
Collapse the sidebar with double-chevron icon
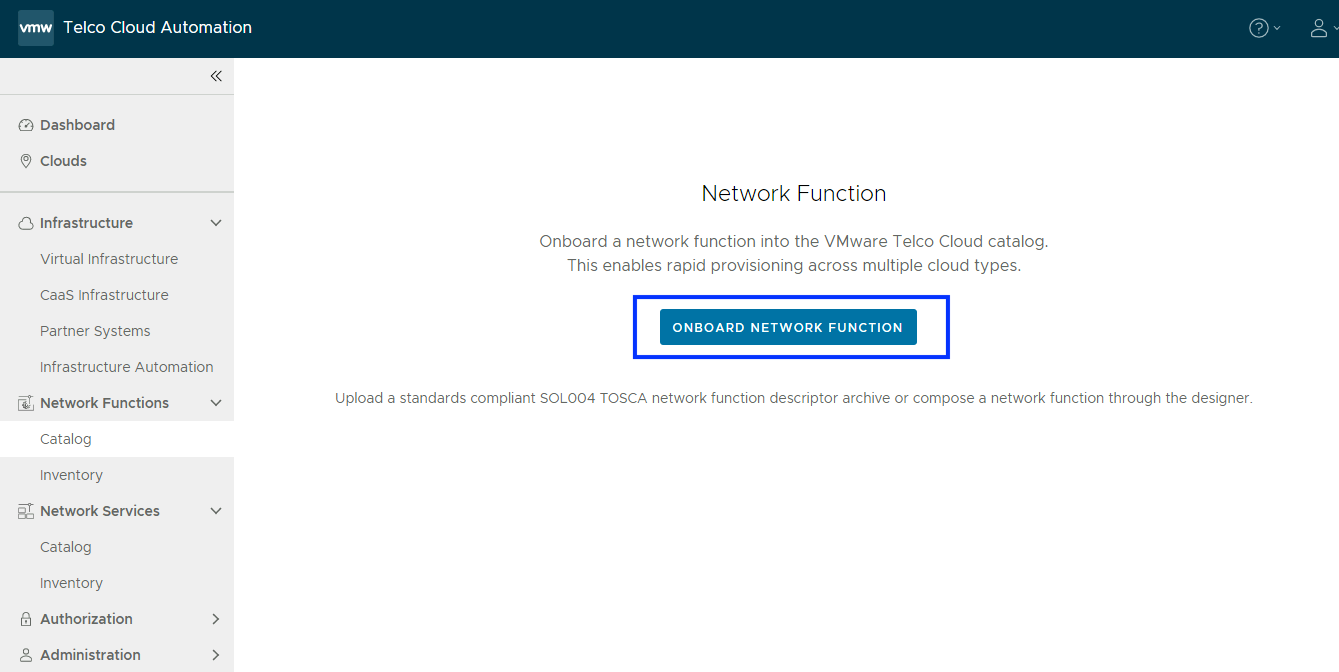[216, 76]
